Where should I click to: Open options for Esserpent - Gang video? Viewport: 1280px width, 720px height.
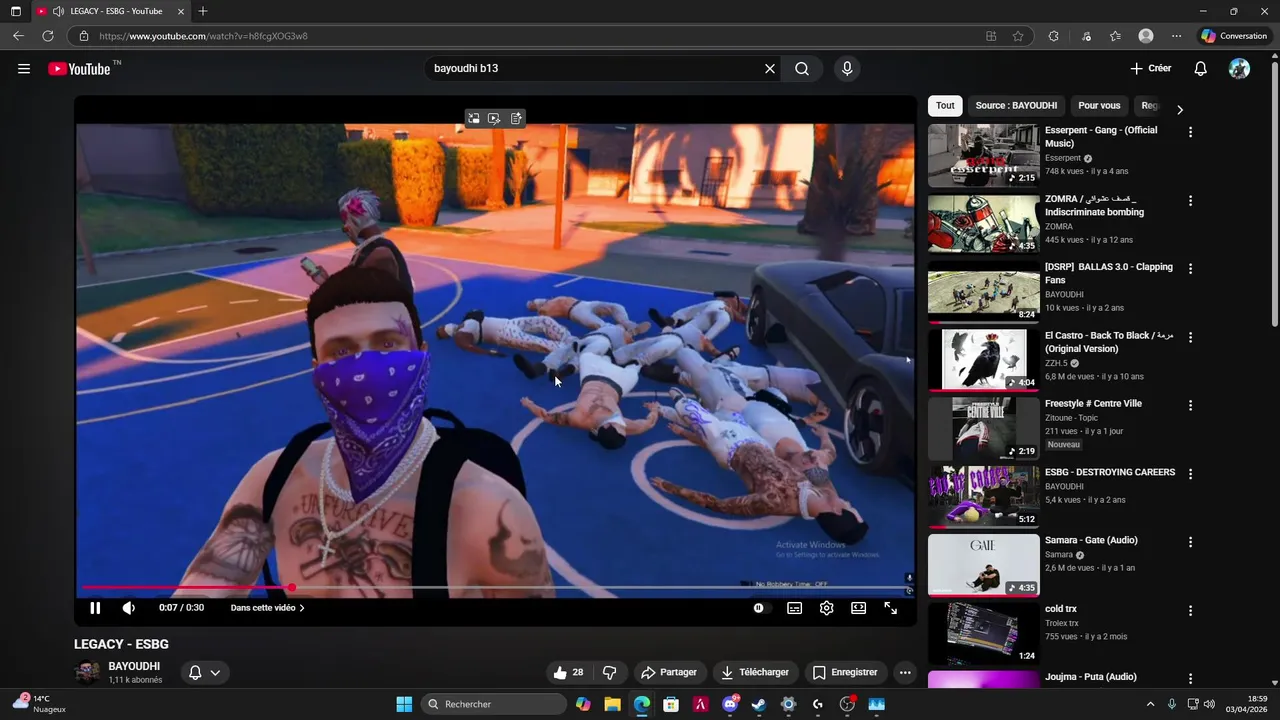coord(1190,132)
